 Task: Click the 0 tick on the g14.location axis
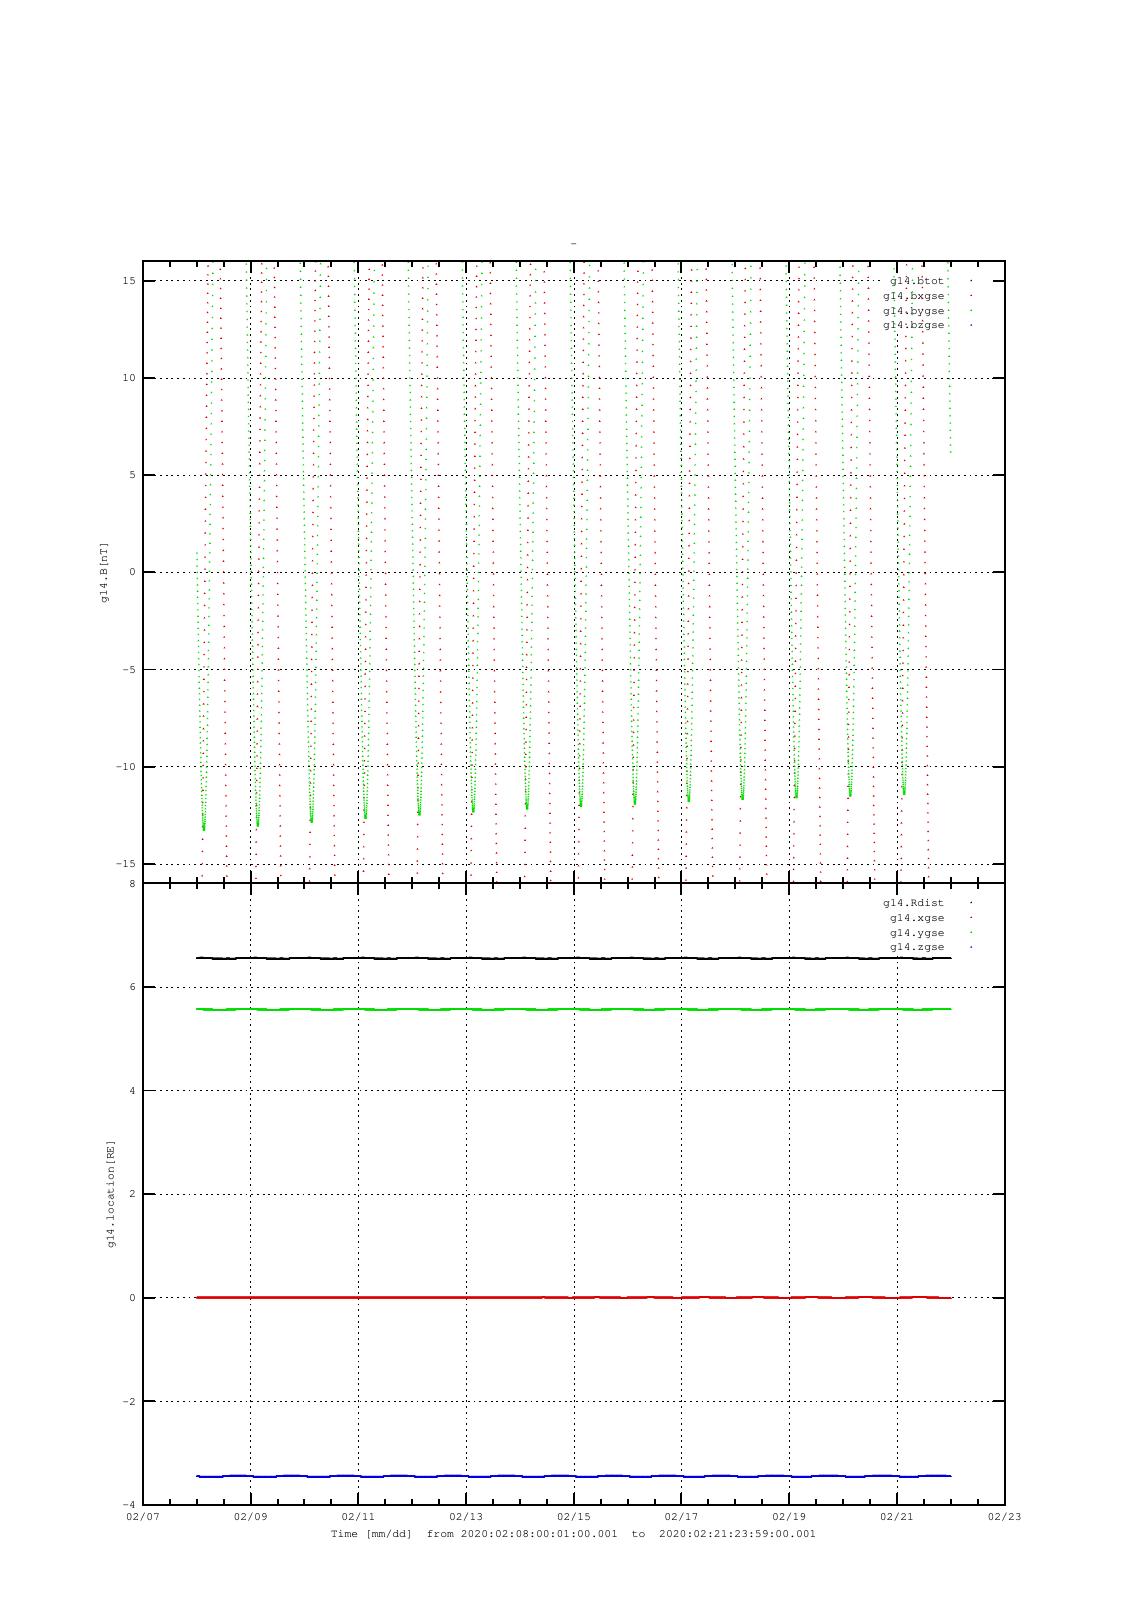point(133,1298)
